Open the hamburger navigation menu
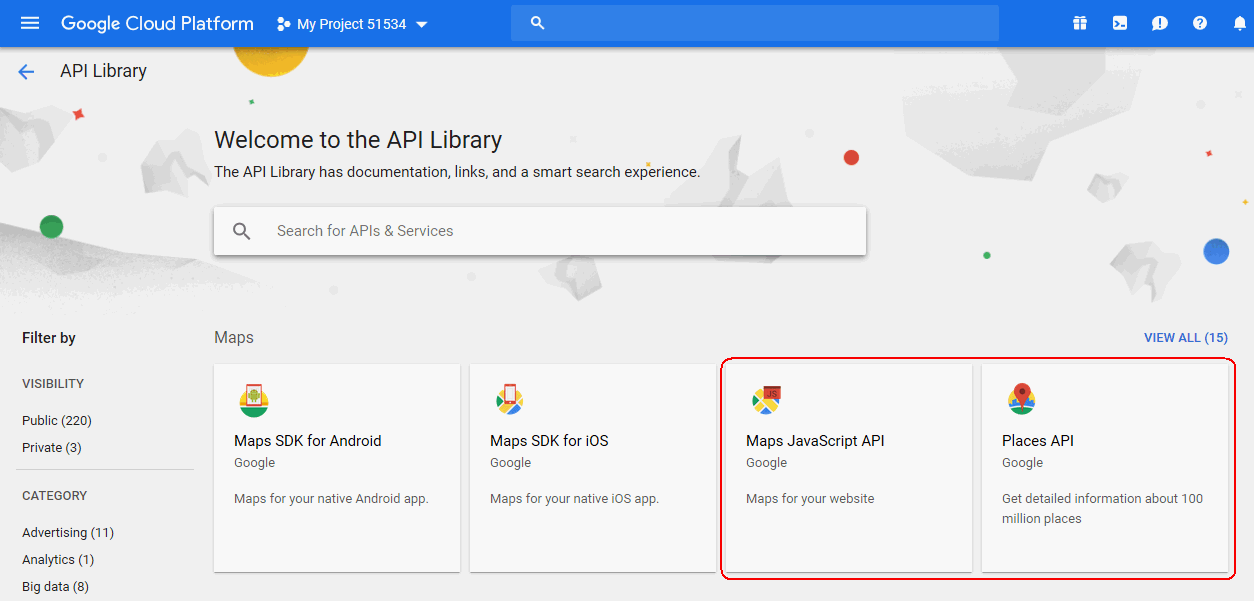This screenshot has width=1254, height=601. point(30,23)
